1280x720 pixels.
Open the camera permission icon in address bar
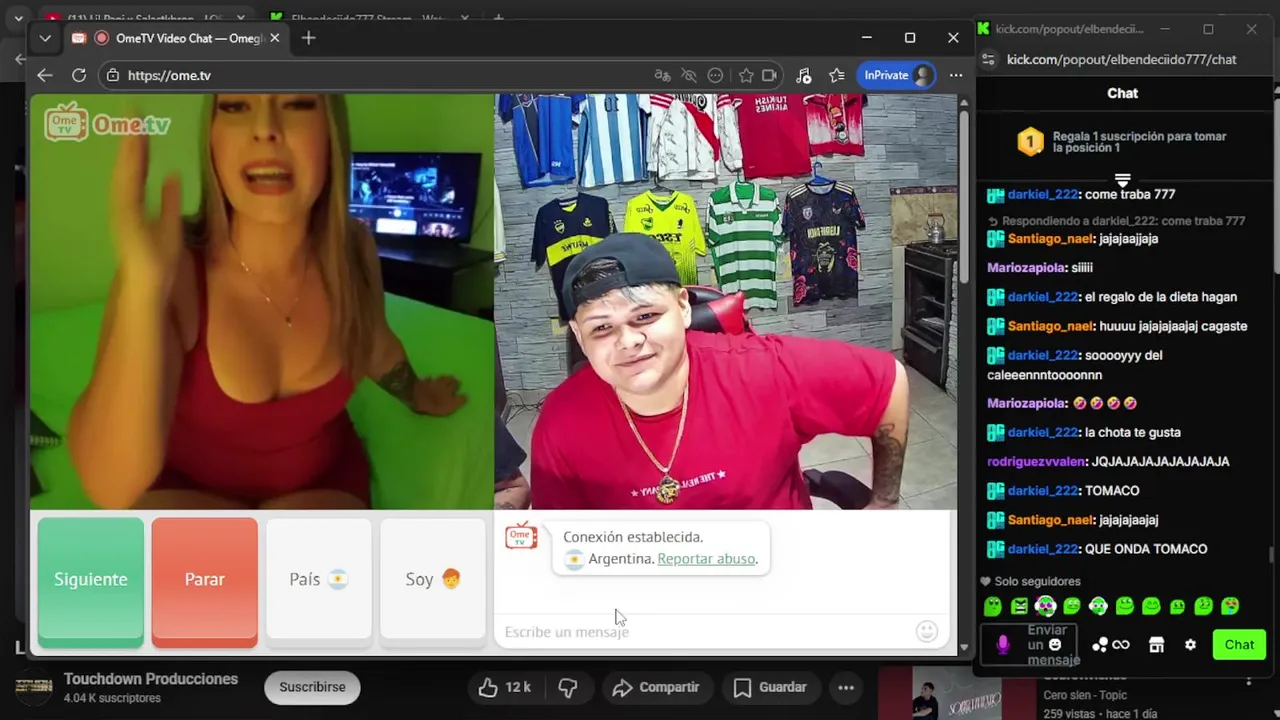click(x=769, y=75)
